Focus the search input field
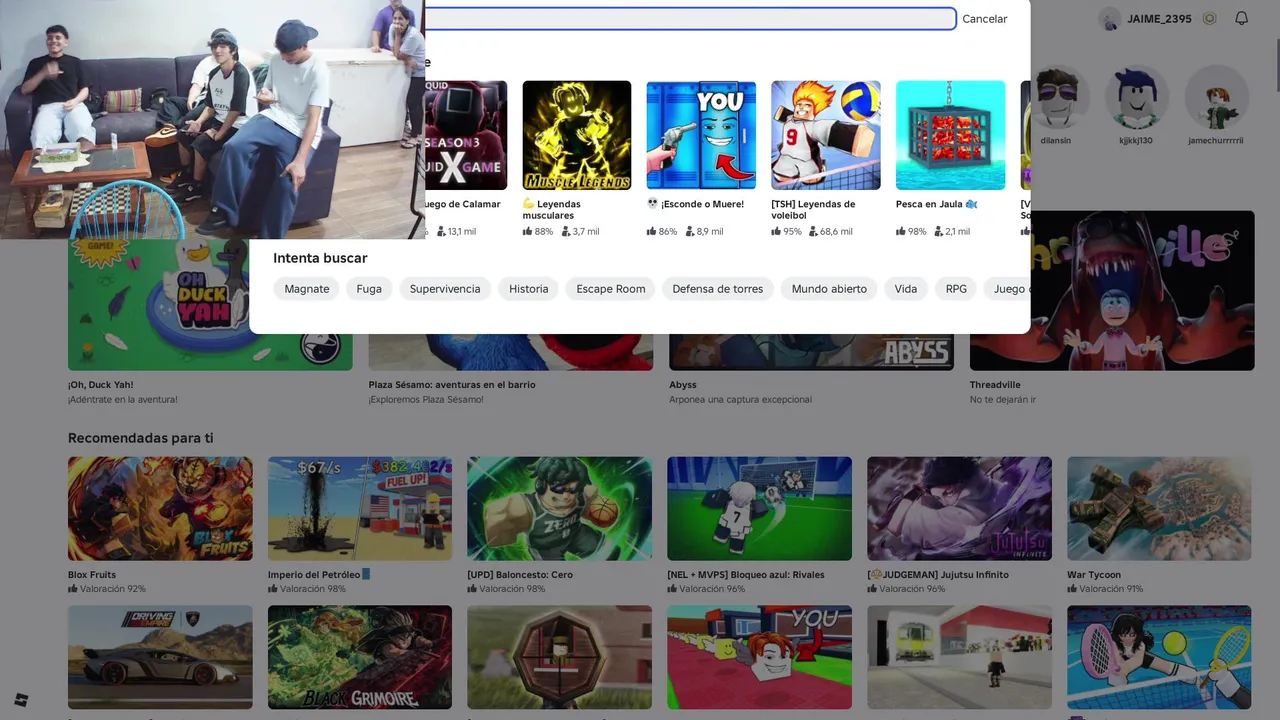This screenshot has width=1280, height=720. coord(690,18)
